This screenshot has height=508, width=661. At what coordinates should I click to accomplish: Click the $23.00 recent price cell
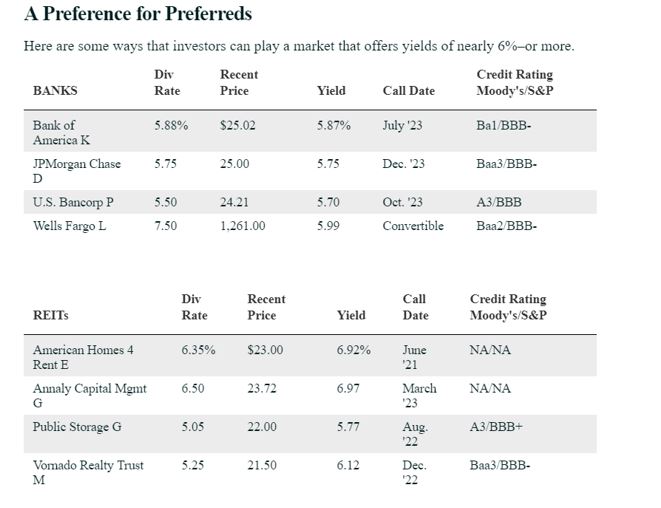click(265, 351)
